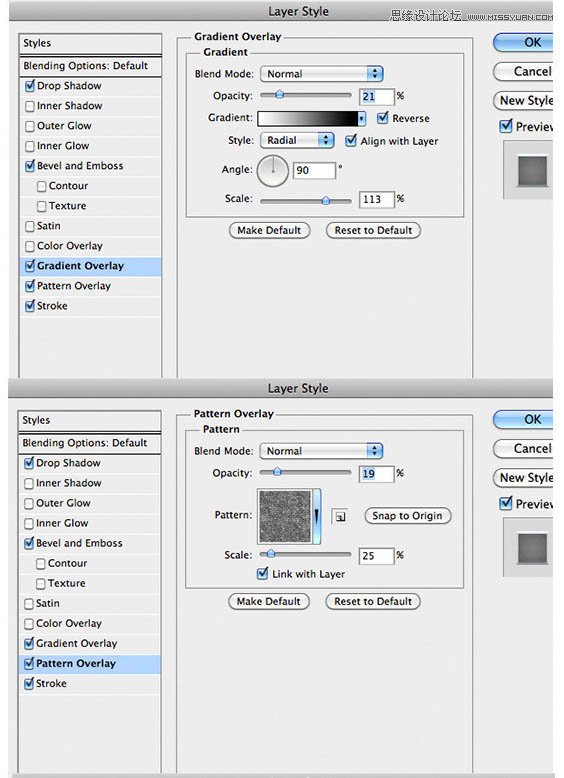
Task: Select Blending Options: Default in Gradient Overlay dialog
Action: [91, 66]
